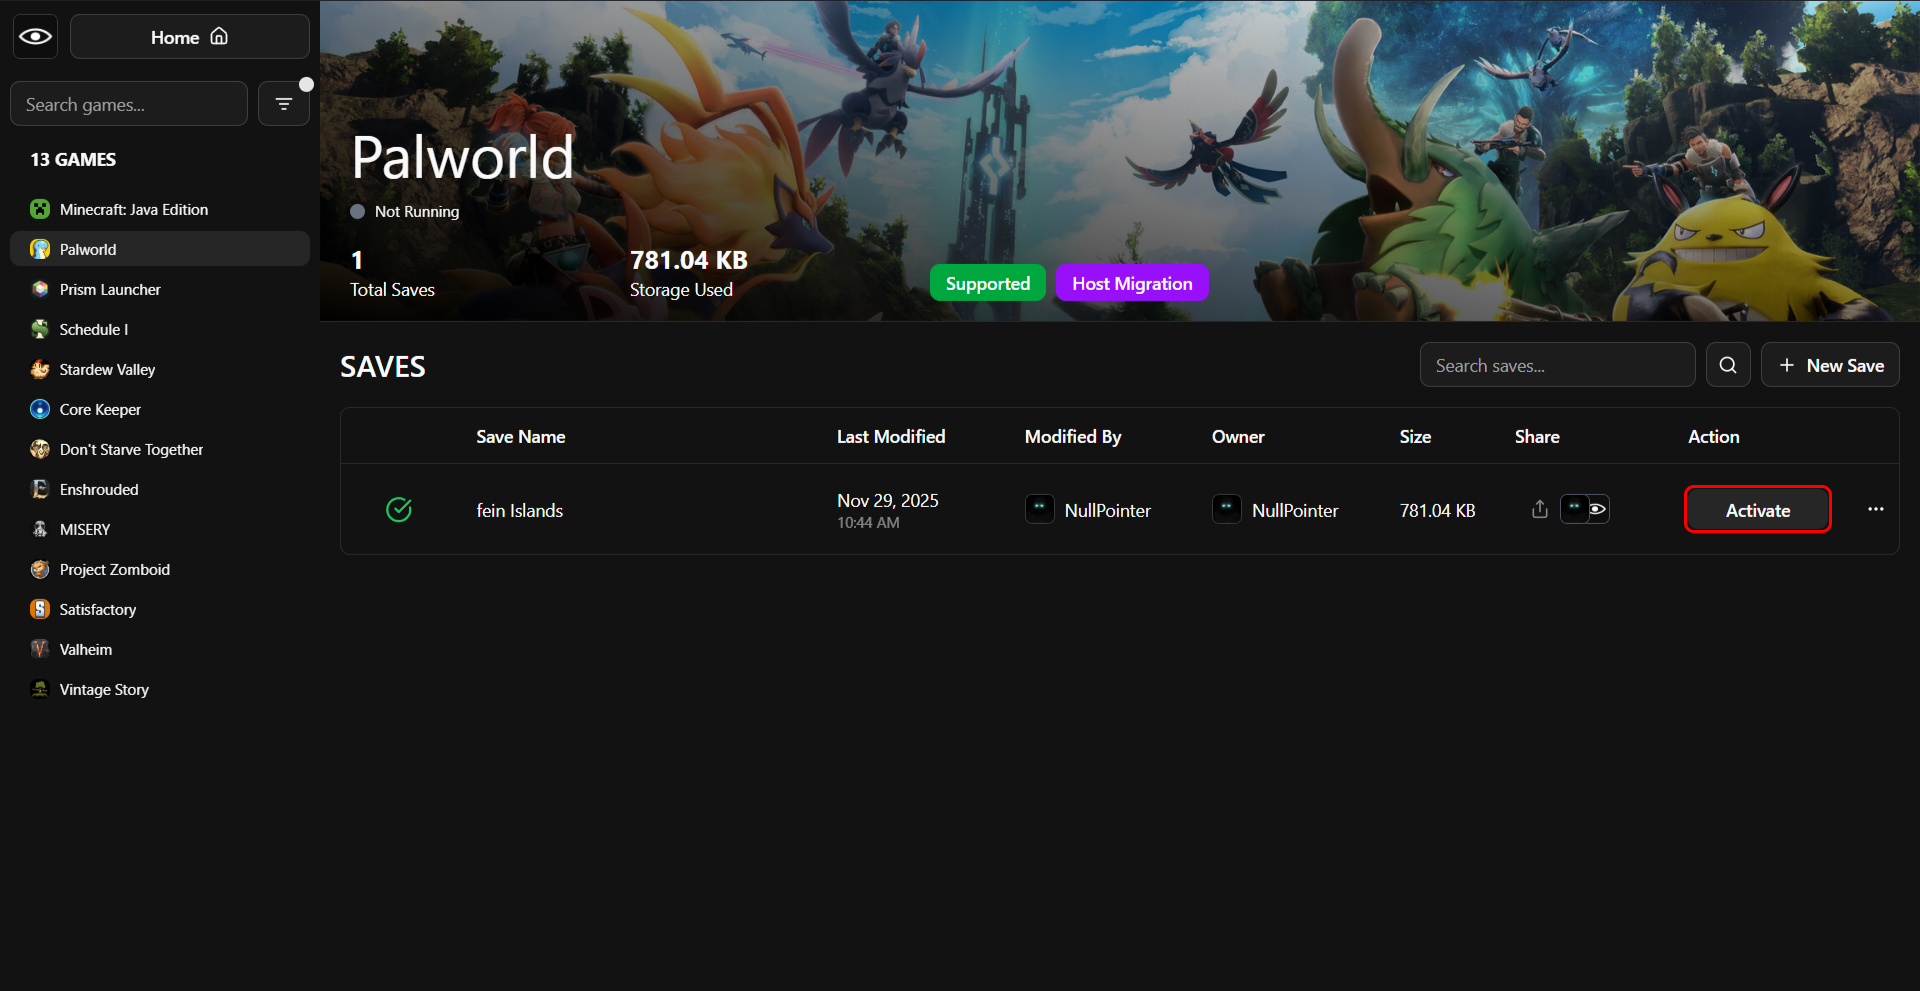Click the Vintage Story list entry
This screenshot has width=1920, height=991.
[x=160, y=689]
